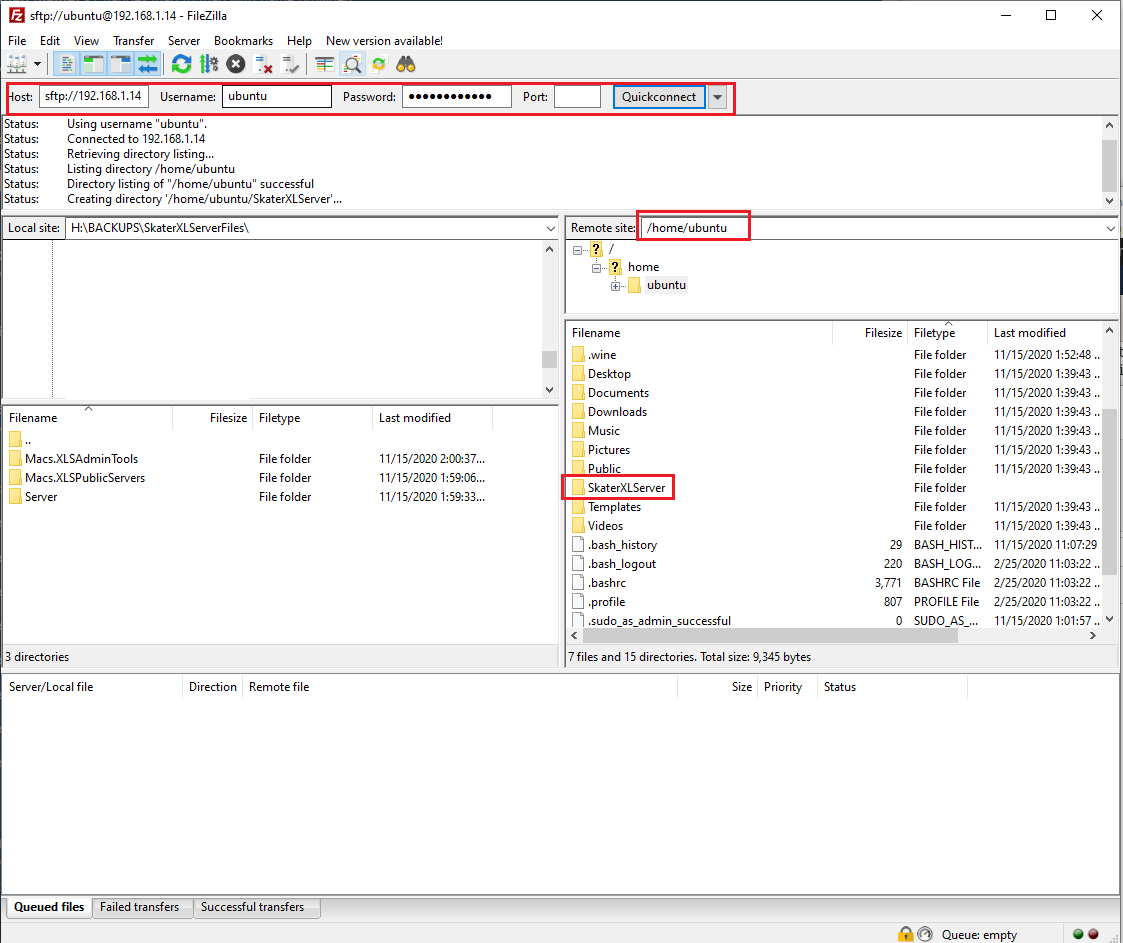
Task: Open the Bookmarks menu
Action: click(x=244, y=41)
